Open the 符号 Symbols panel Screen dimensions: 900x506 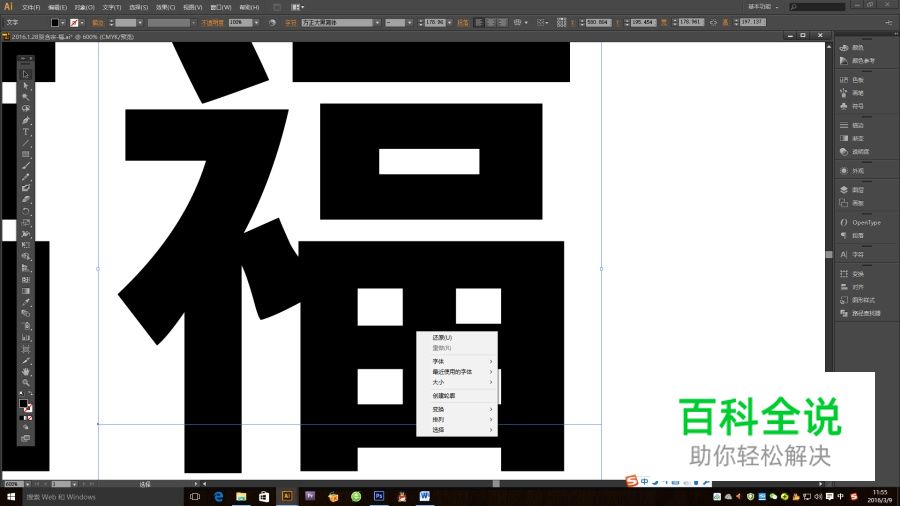[x=852, y=106]
